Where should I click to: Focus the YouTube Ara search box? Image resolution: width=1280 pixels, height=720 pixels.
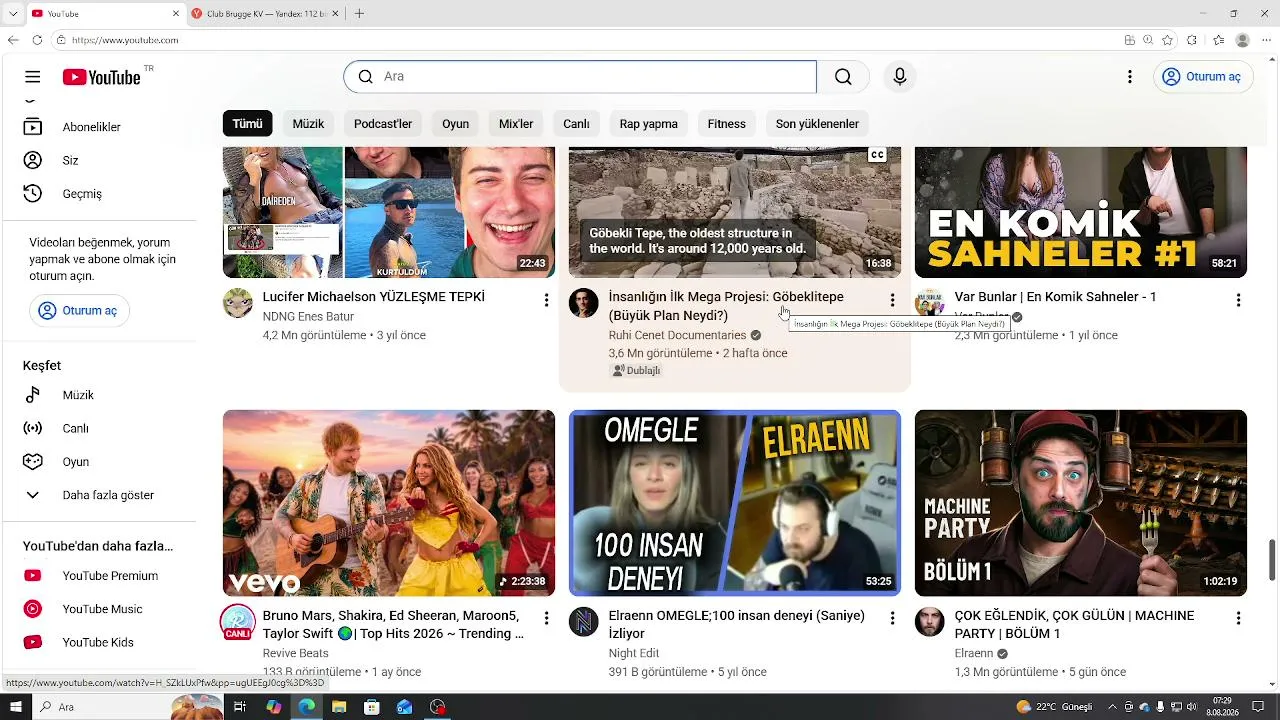[x=580, y=77]
